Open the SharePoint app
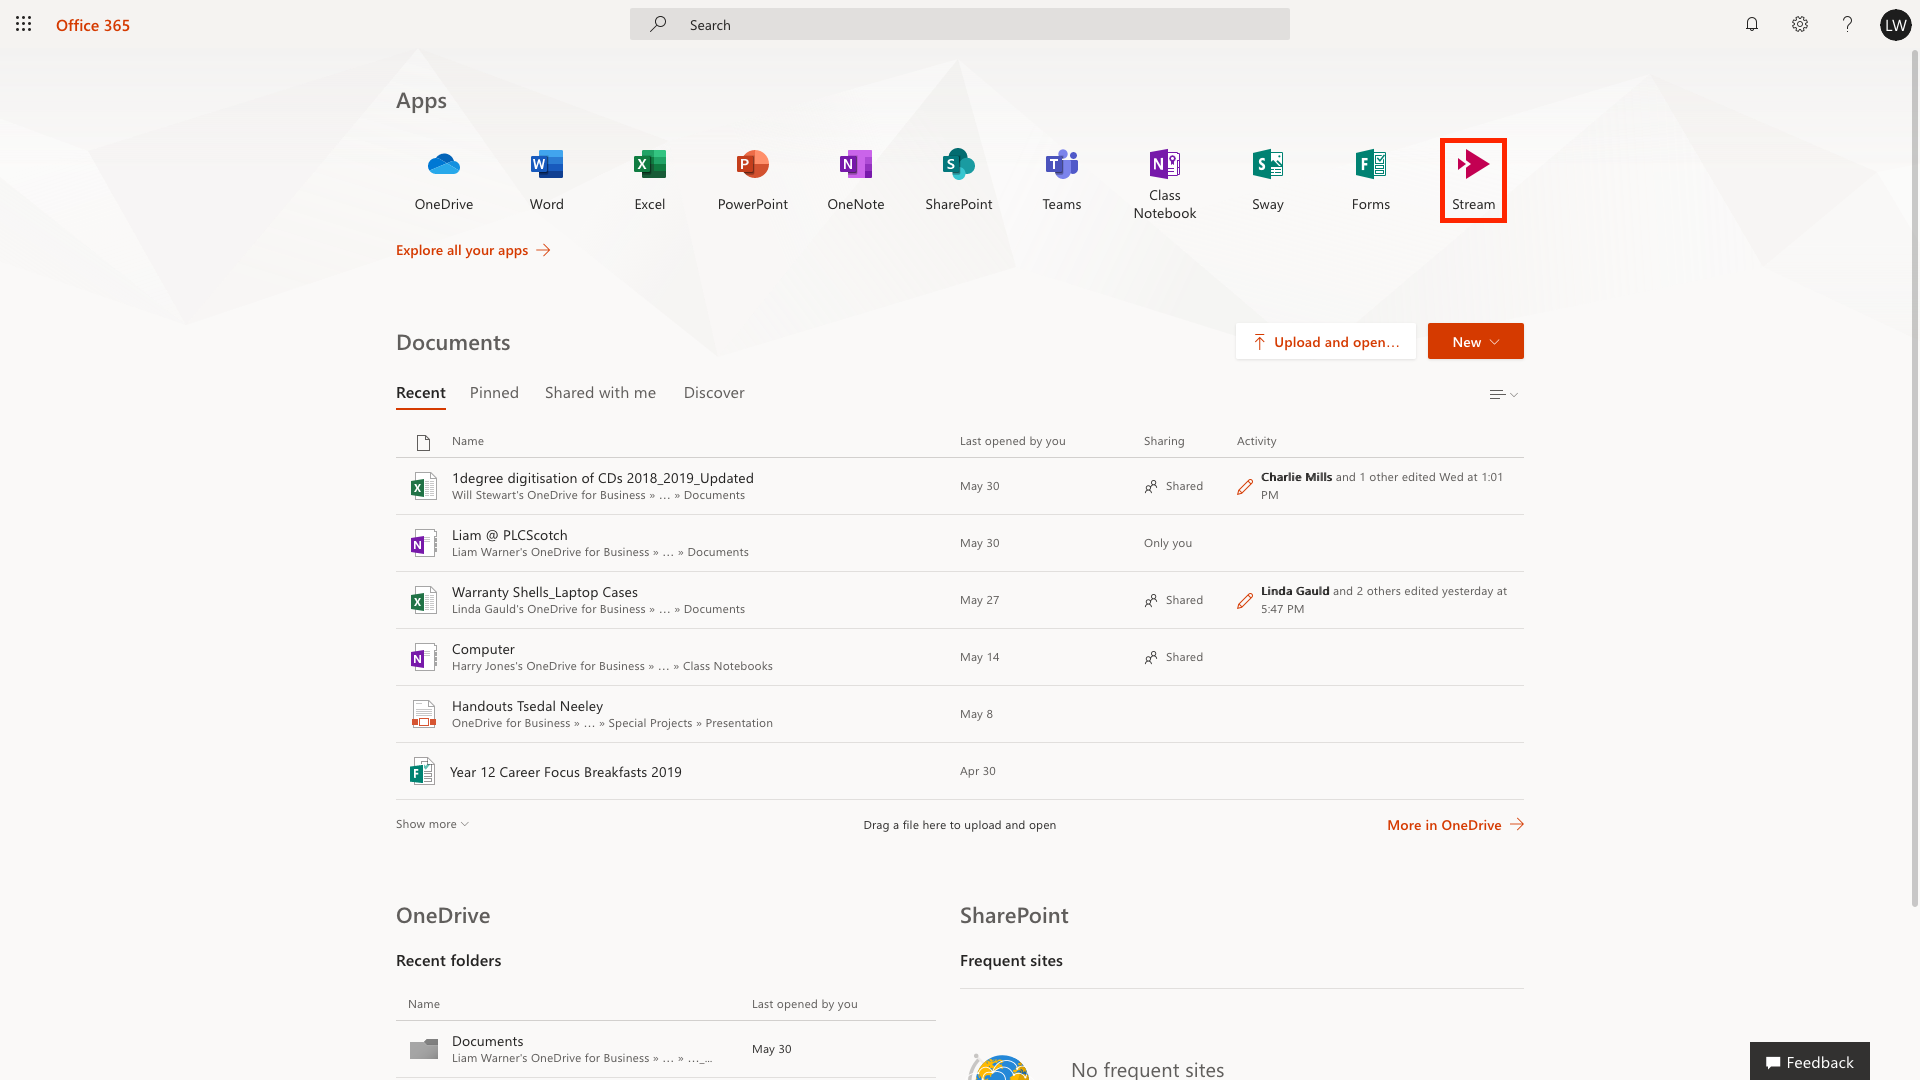The width and height of the screenshot is (1920, 1080). click(x=959, y=180)
